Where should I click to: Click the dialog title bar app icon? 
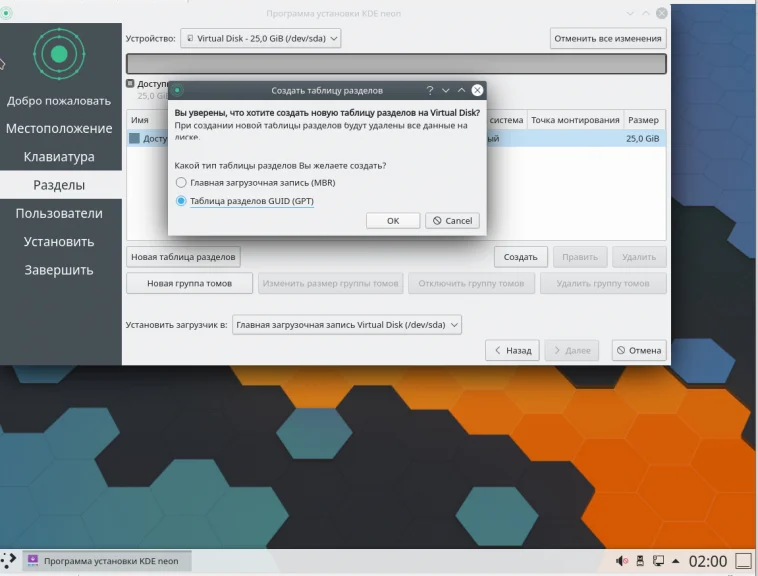177,90
